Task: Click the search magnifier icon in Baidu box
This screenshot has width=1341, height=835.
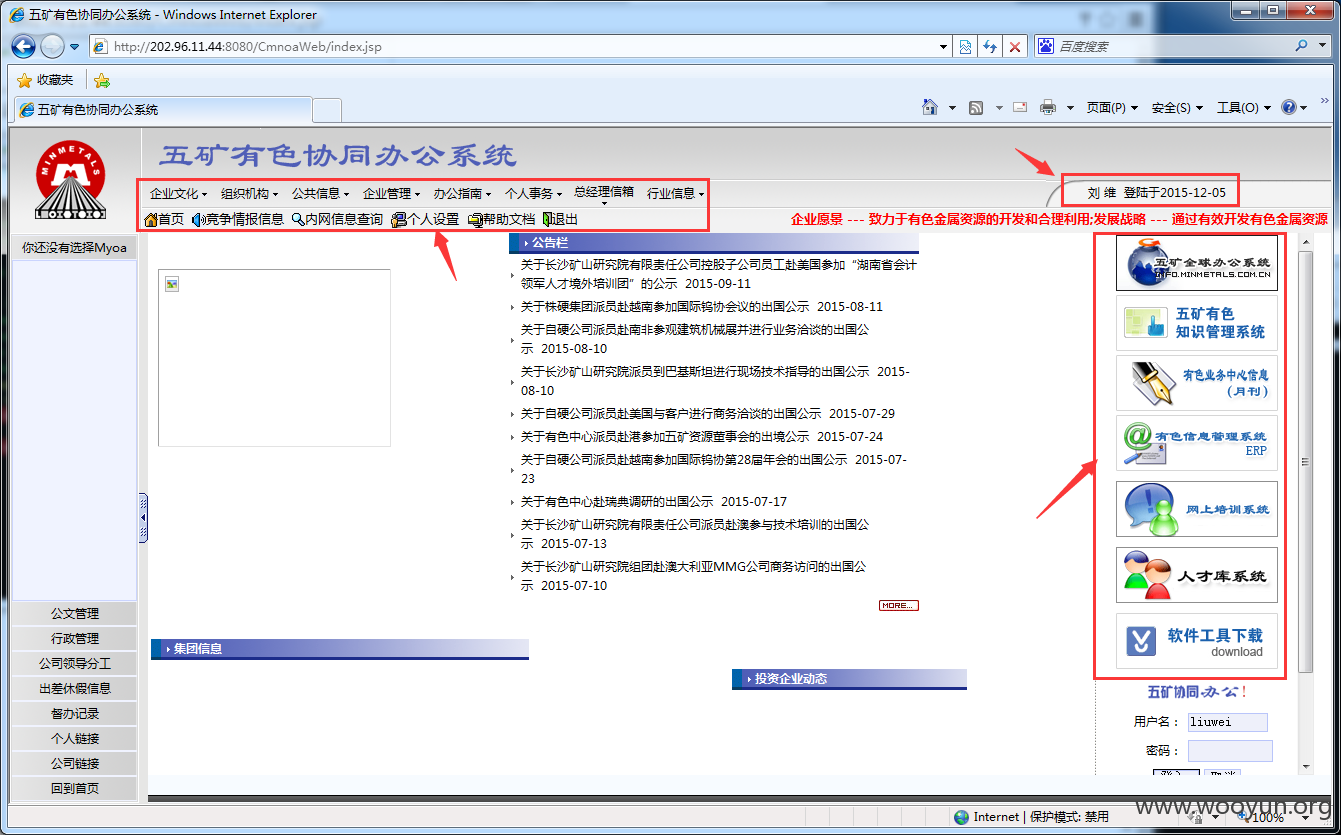Action: tap(1302, 46)
